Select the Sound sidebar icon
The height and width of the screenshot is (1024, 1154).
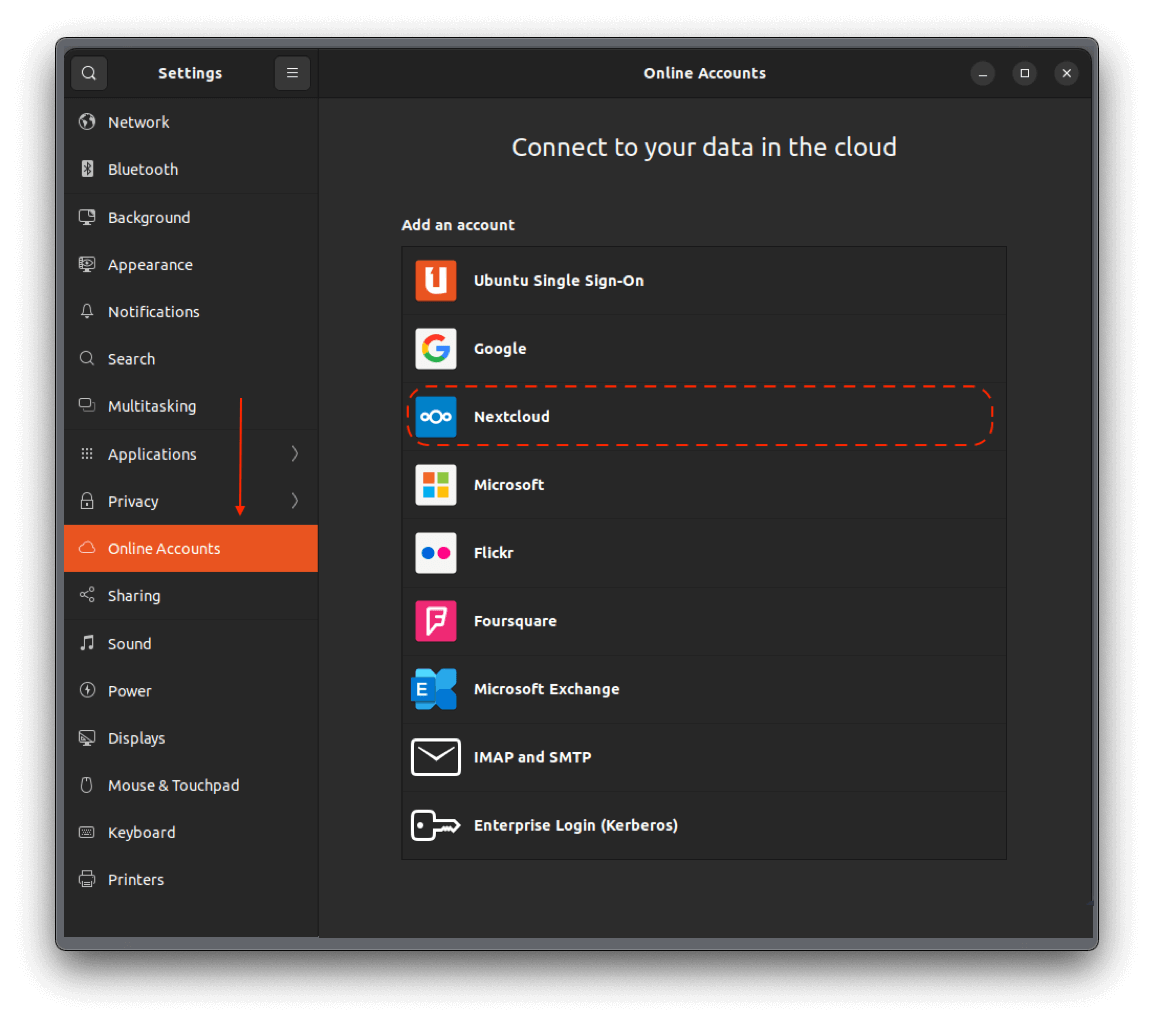87,643
